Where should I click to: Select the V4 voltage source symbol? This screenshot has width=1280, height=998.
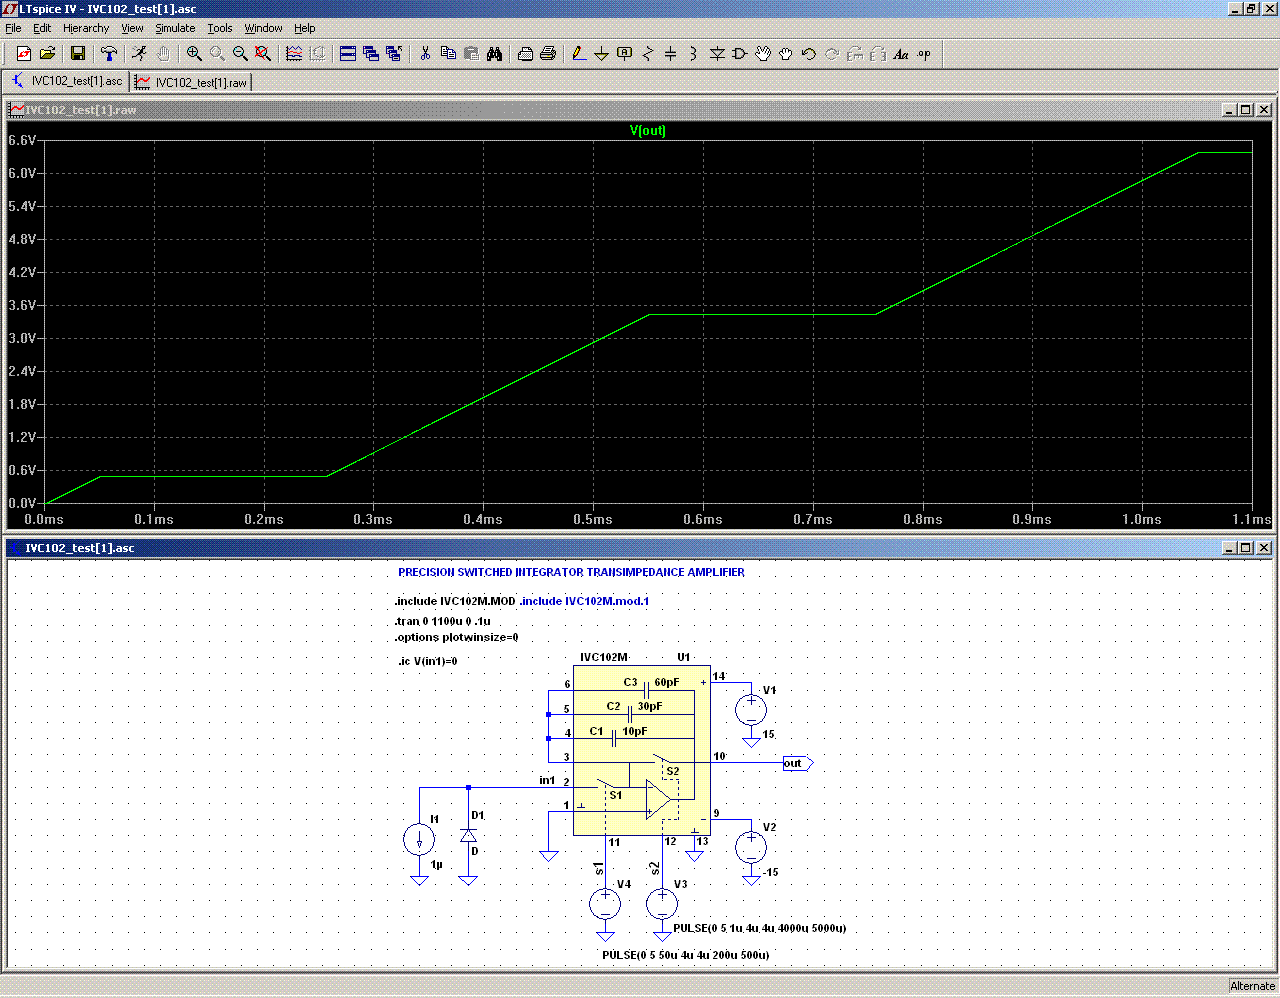(x=605, y=904)
